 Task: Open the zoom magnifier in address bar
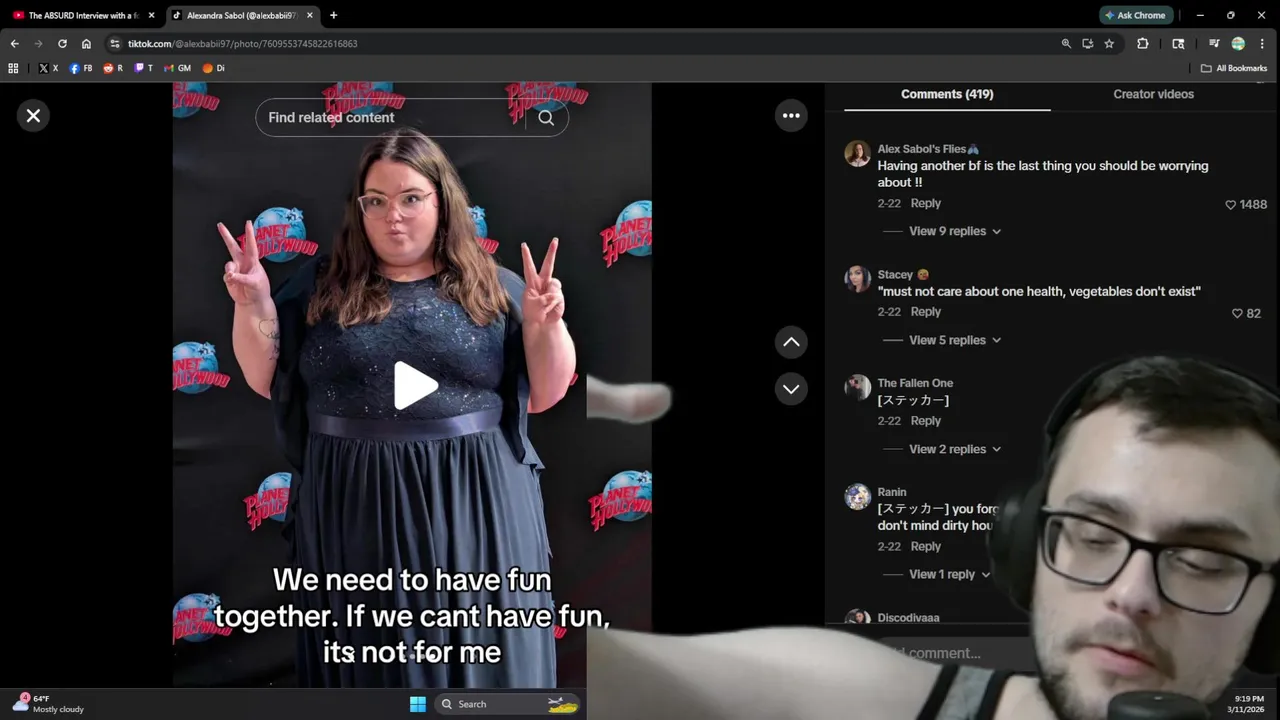(x=1066, y=44)
